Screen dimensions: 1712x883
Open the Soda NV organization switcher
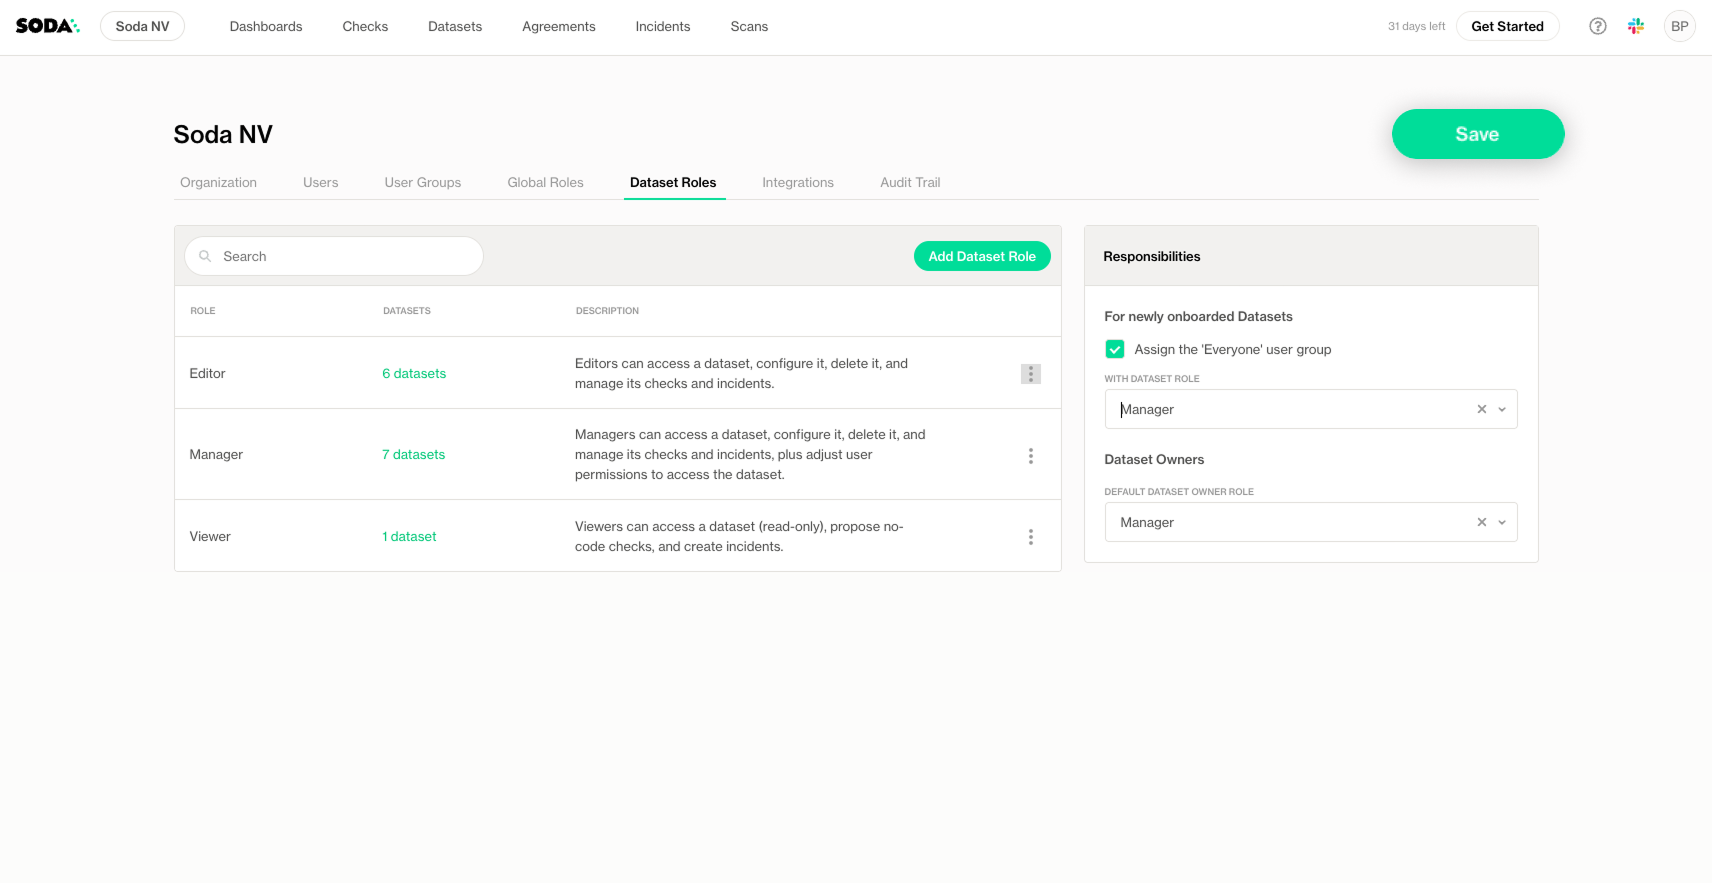tap(142, 27)
